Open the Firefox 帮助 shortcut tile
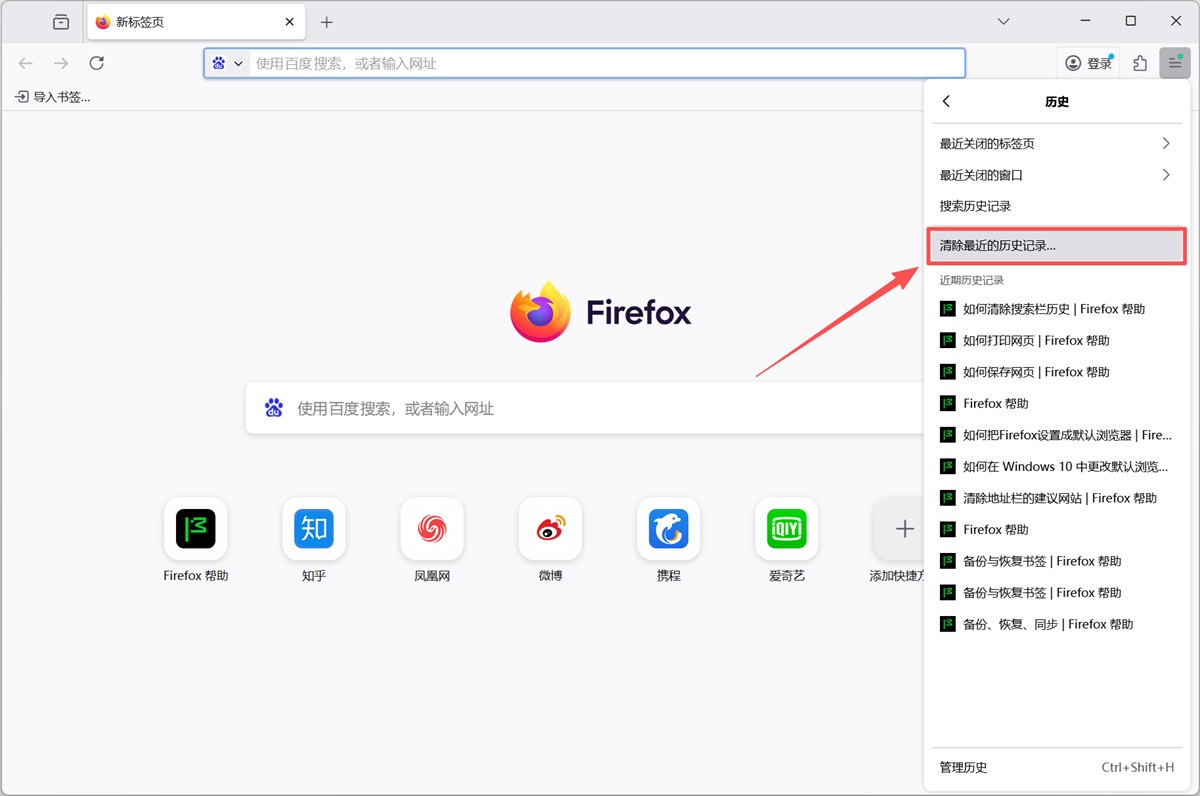The width and height of the screenshot is (1200, 796). 196,529
